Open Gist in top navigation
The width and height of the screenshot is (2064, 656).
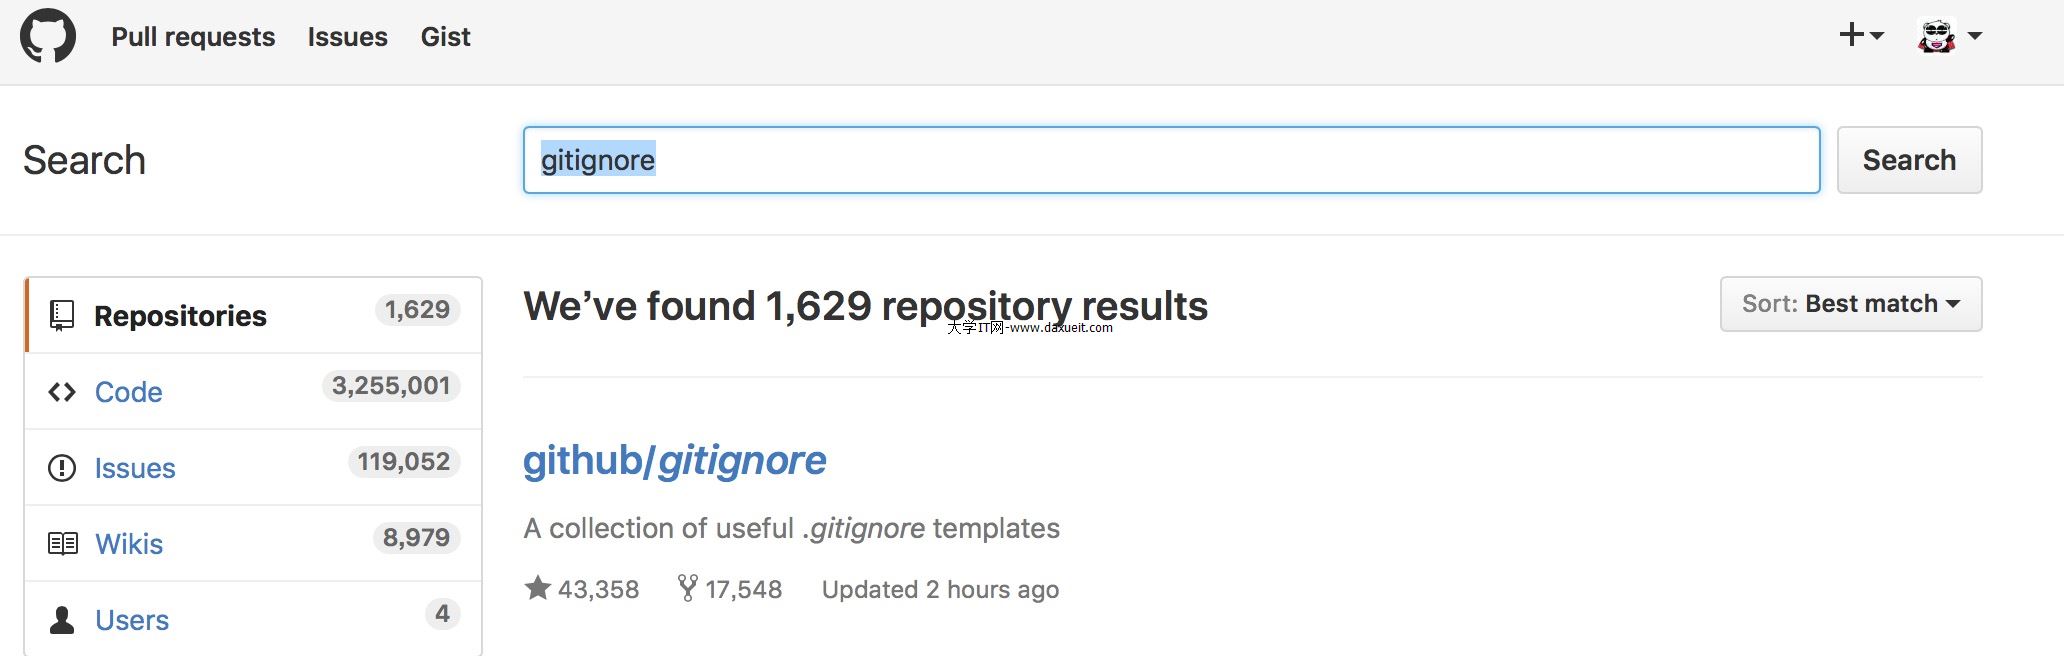445,37
